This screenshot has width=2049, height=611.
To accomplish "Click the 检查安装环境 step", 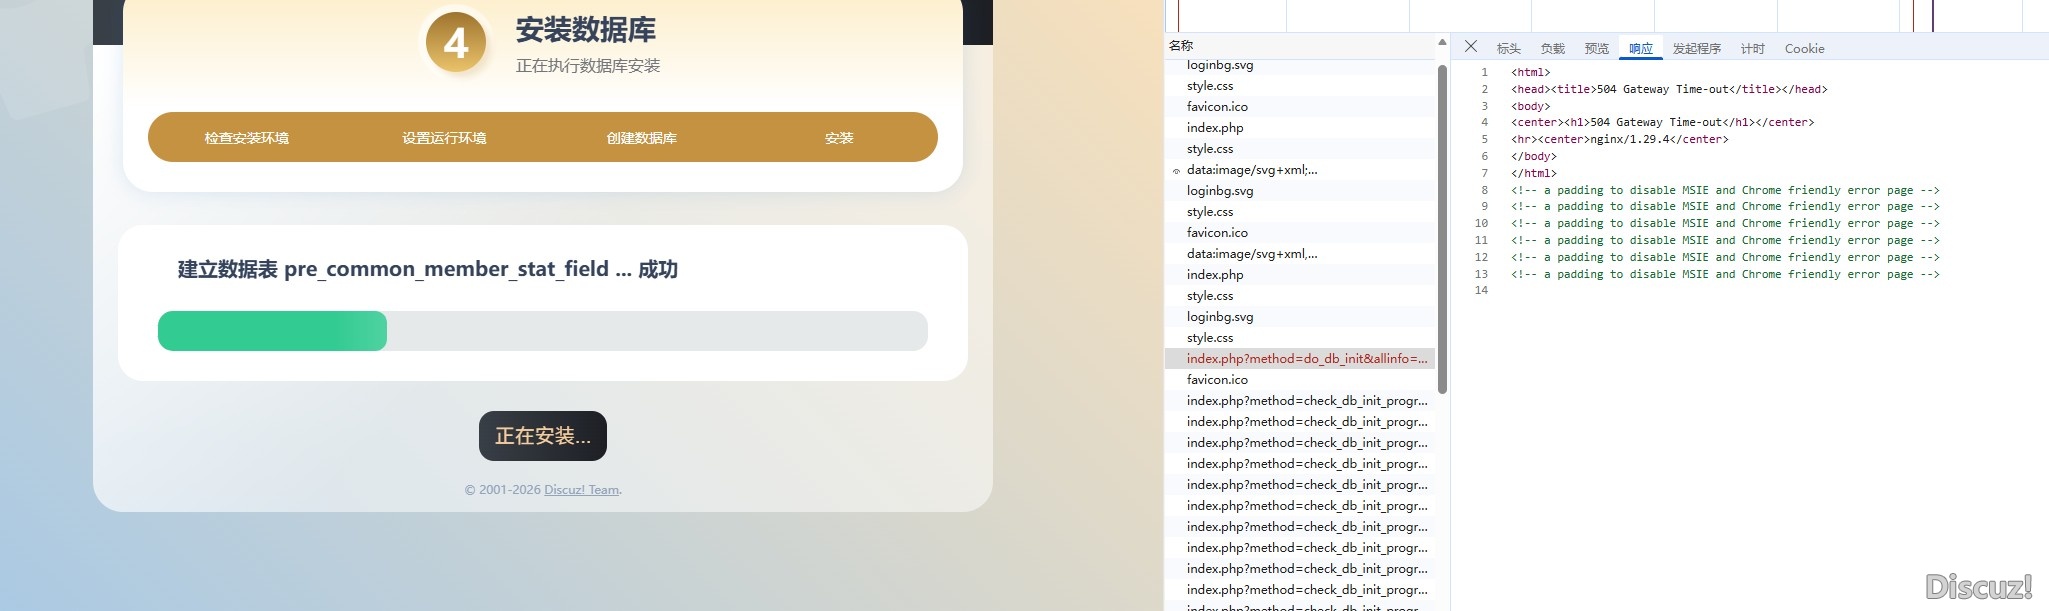I will 246,138.
